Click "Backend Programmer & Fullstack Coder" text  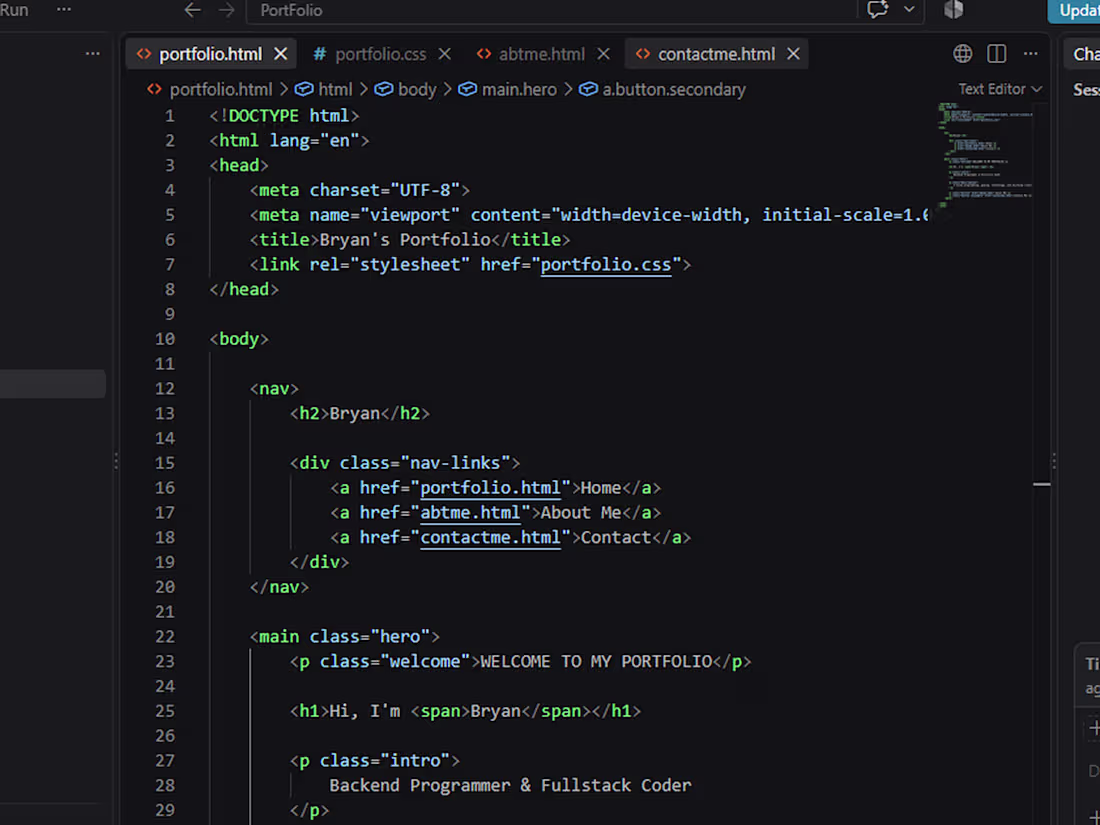(x=510, y=786)
